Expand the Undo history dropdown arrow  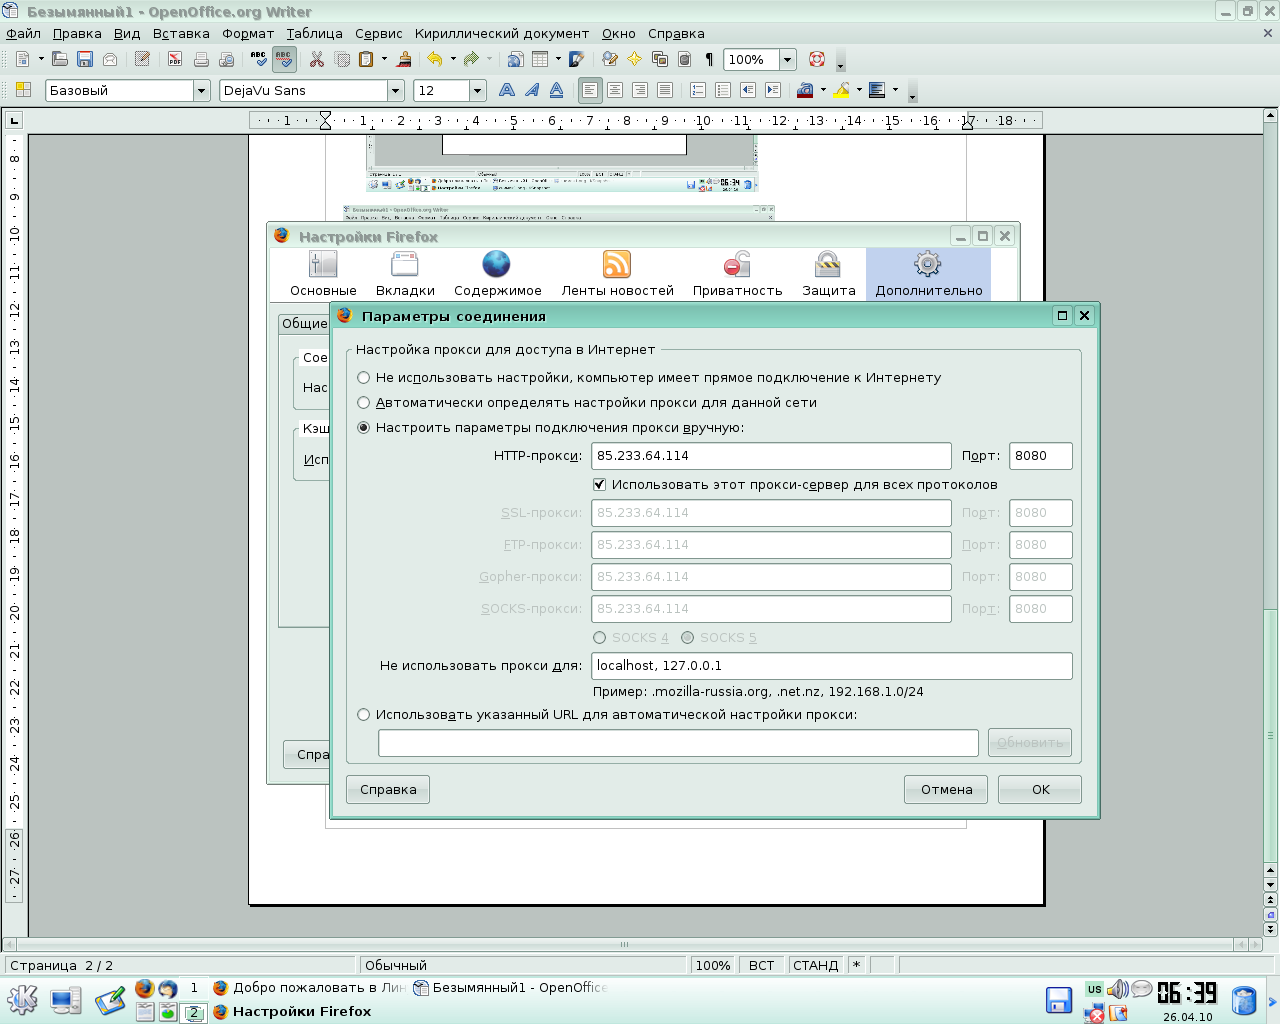(453, 60)
